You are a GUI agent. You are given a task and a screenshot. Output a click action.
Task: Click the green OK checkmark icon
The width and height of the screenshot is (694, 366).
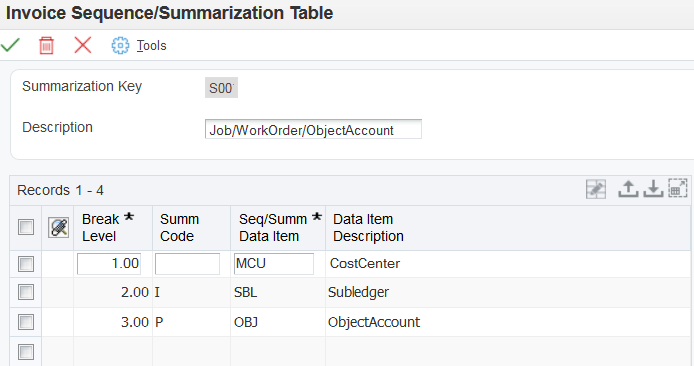(10, 45)
